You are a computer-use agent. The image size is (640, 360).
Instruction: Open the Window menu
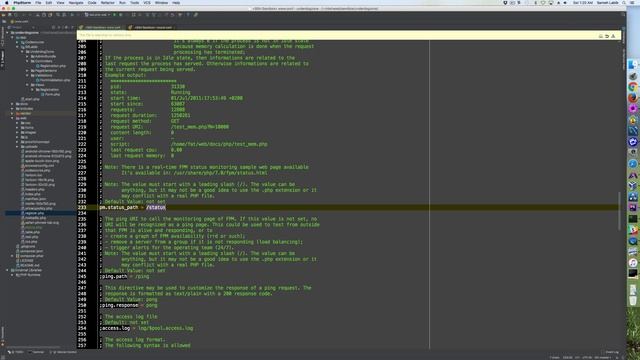click(x=161, y=2)
